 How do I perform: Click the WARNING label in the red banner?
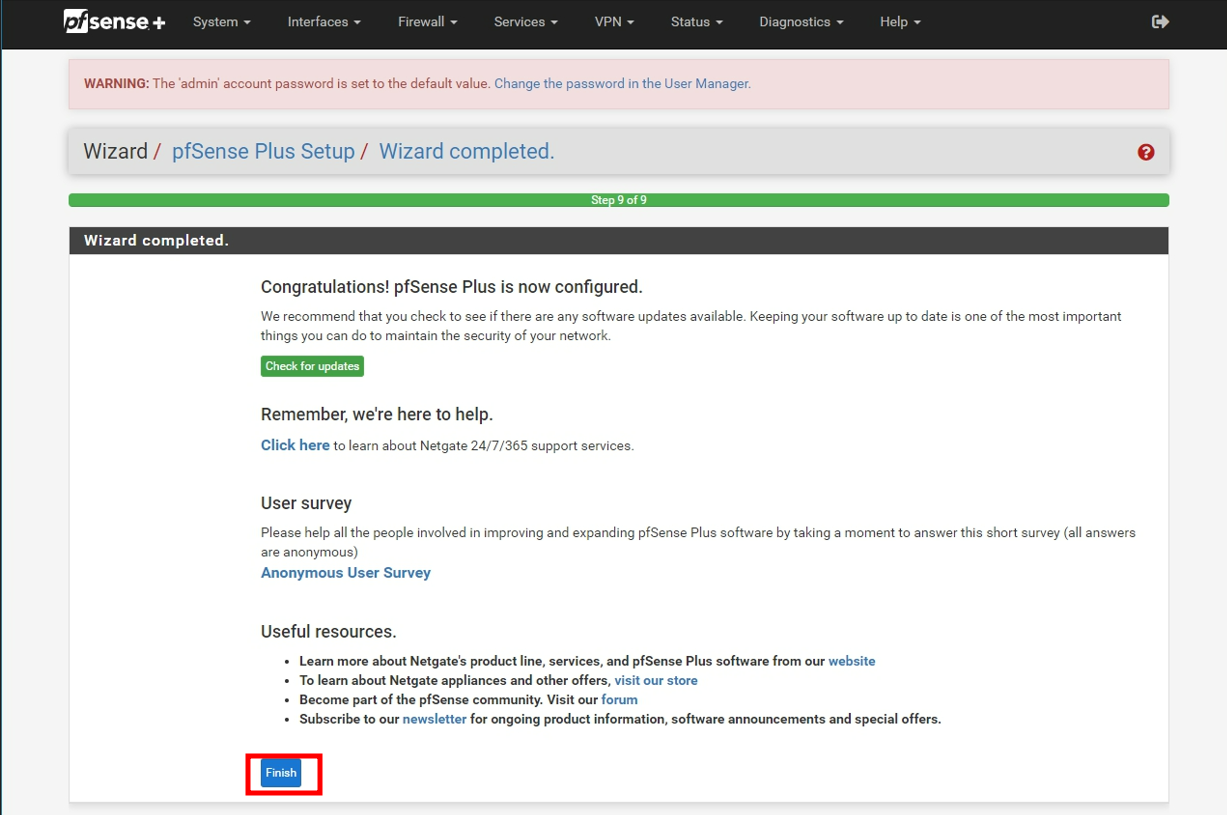click(x=116, y=84)
